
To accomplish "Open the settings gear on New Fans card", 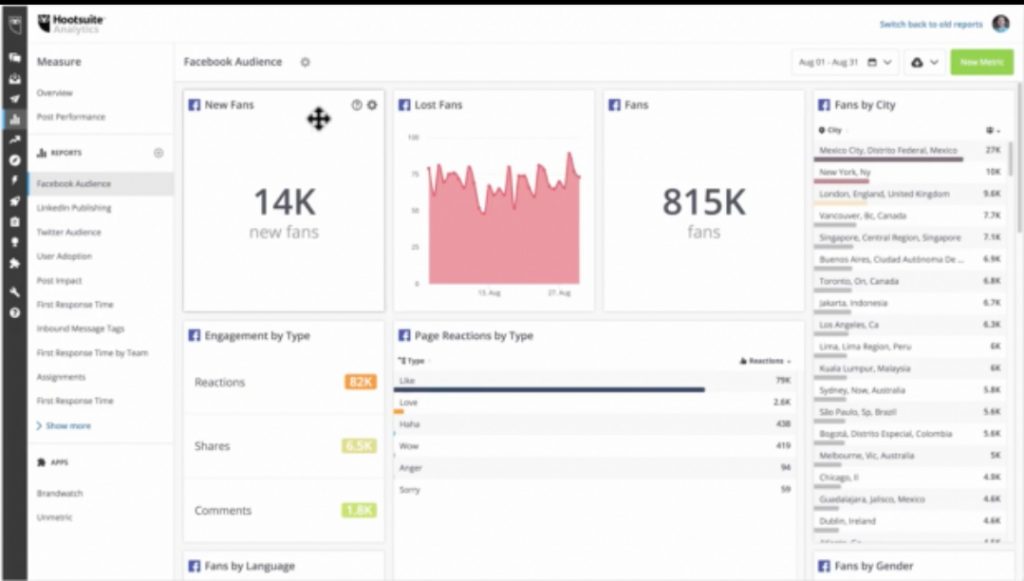I will click(372, 105).
